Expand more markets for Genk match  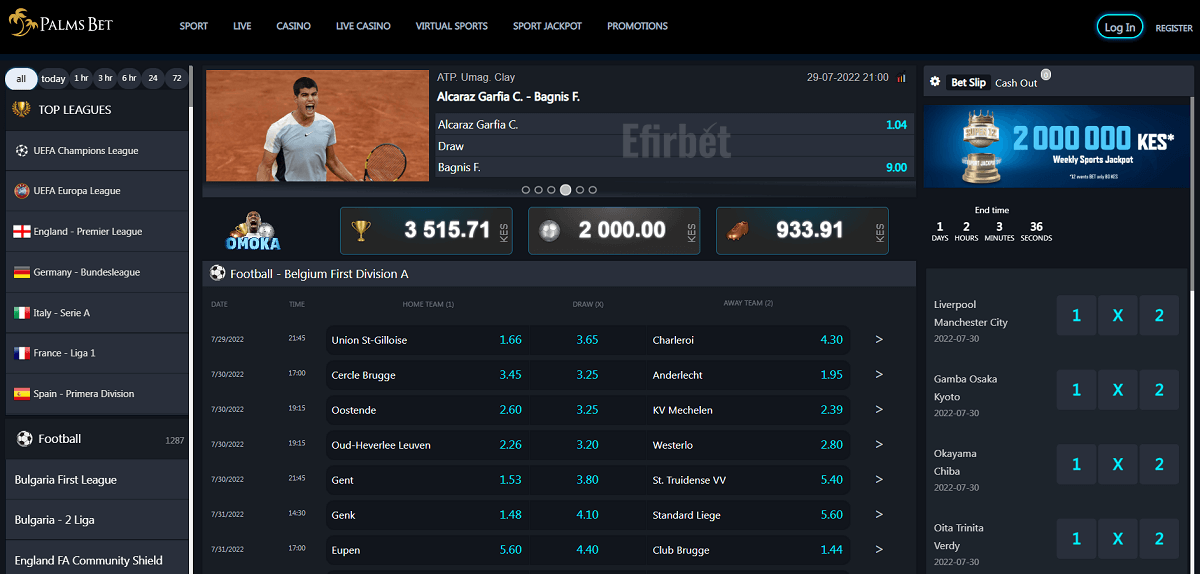(879, 515)
